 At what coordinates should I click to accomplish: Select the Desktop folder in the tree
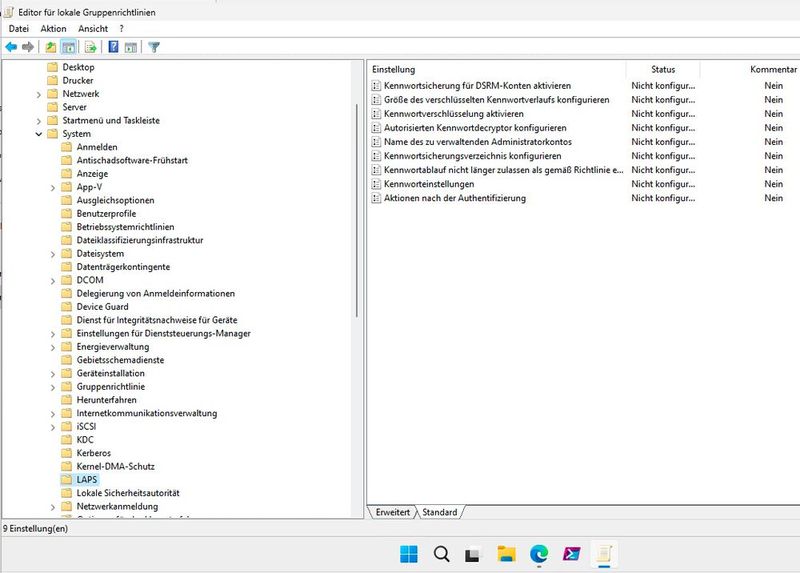[78, 67]
